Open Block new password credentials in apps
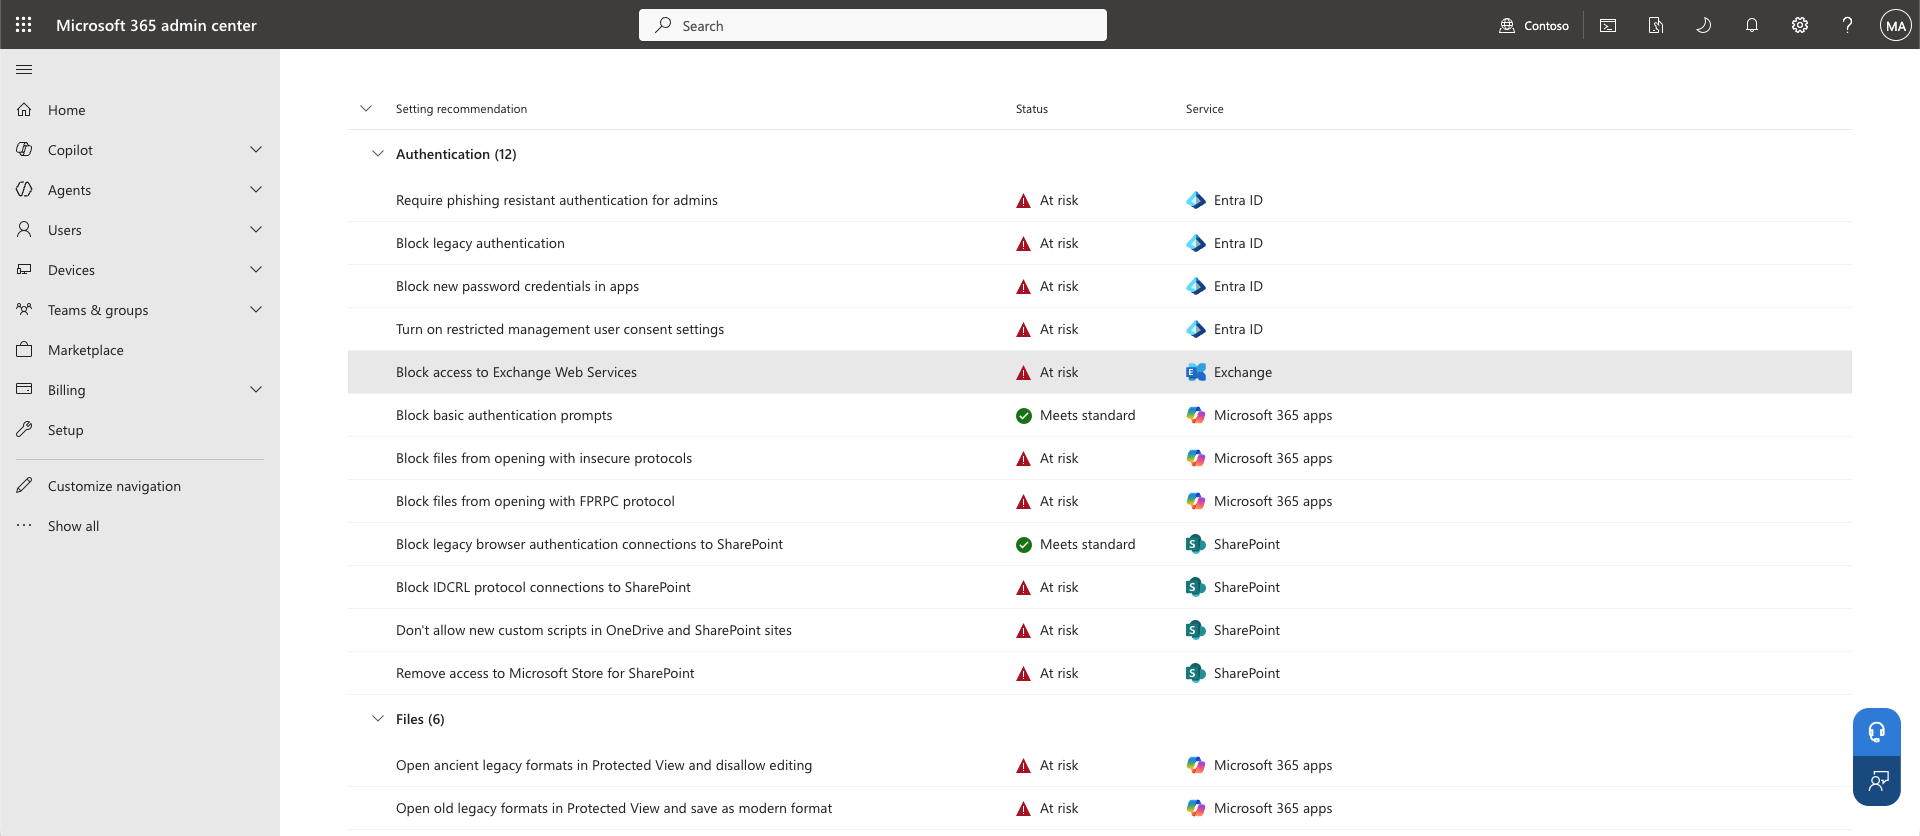 point(517,286)
